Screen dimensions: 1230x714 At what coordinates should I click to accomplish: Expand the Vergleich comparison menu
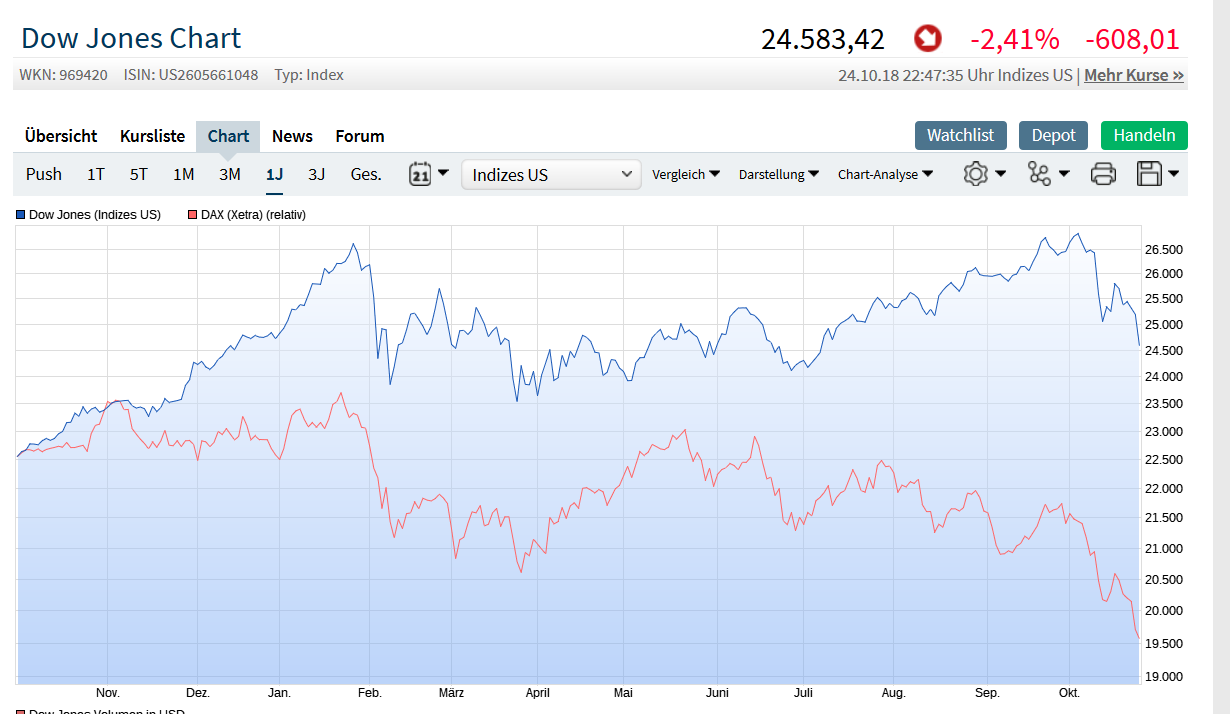[685, 174]
